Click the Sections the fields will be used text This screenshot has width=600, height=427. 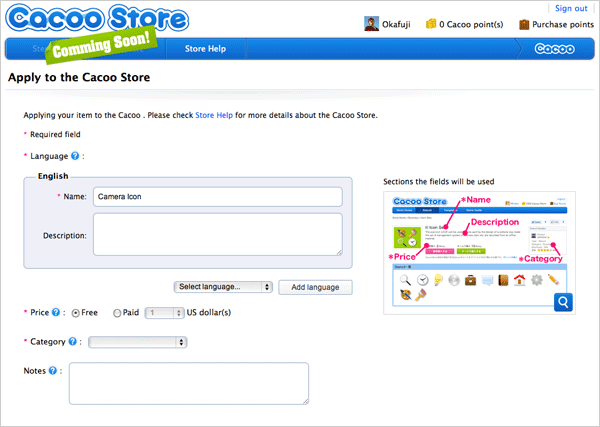[439, 182]
